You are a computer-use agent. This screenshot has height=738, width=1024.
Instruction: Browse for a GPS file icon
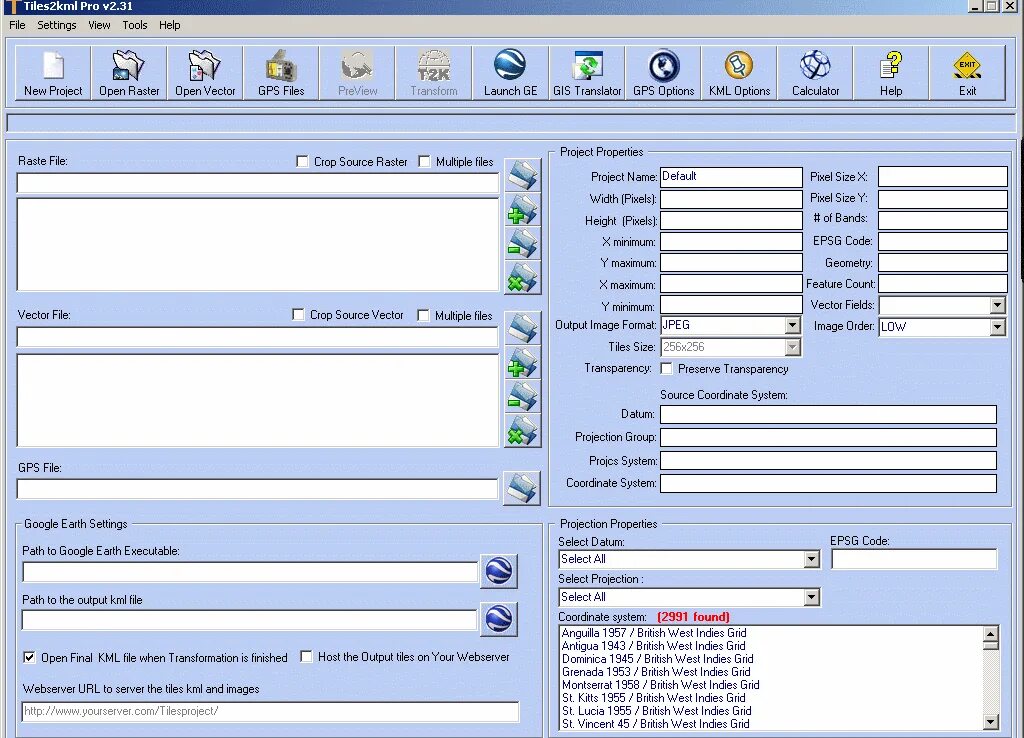click(x=522, y=488)
